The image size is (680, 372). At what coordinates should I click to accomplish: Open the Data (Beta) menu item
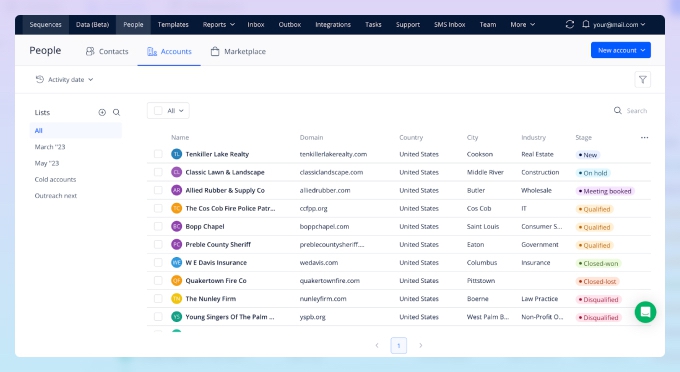(x=92, y=25)
